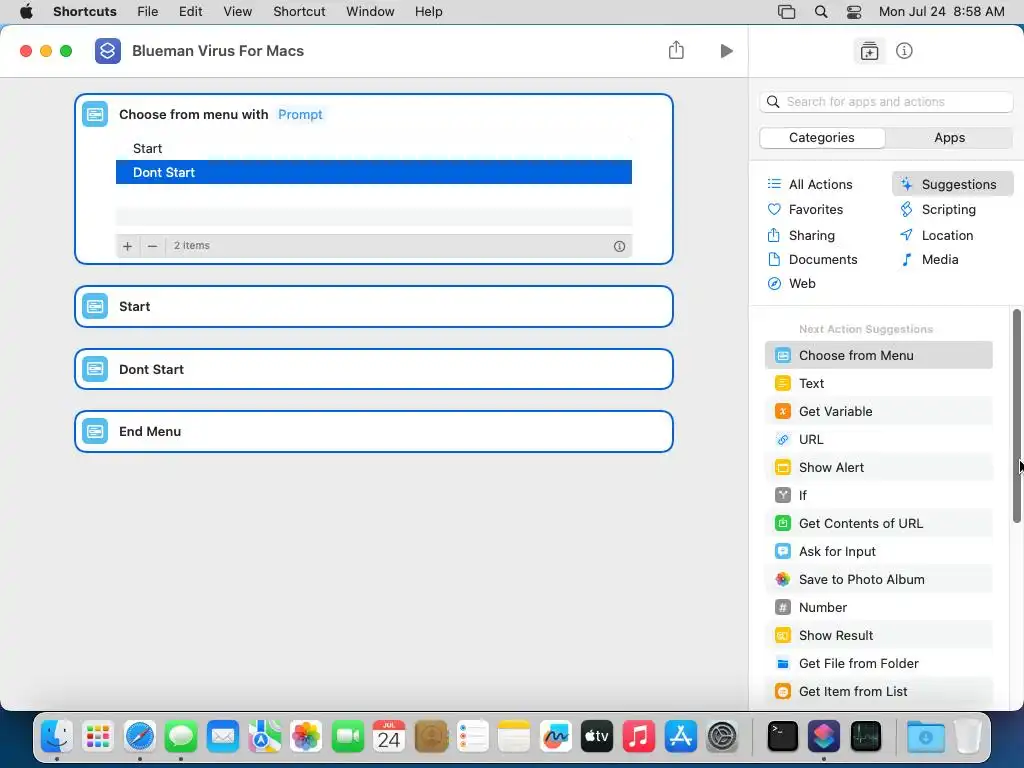Click the info icon in the menu items bar
Viewport: 1024px width, 768px height.
pyautogui.click(x=619, y=246)
